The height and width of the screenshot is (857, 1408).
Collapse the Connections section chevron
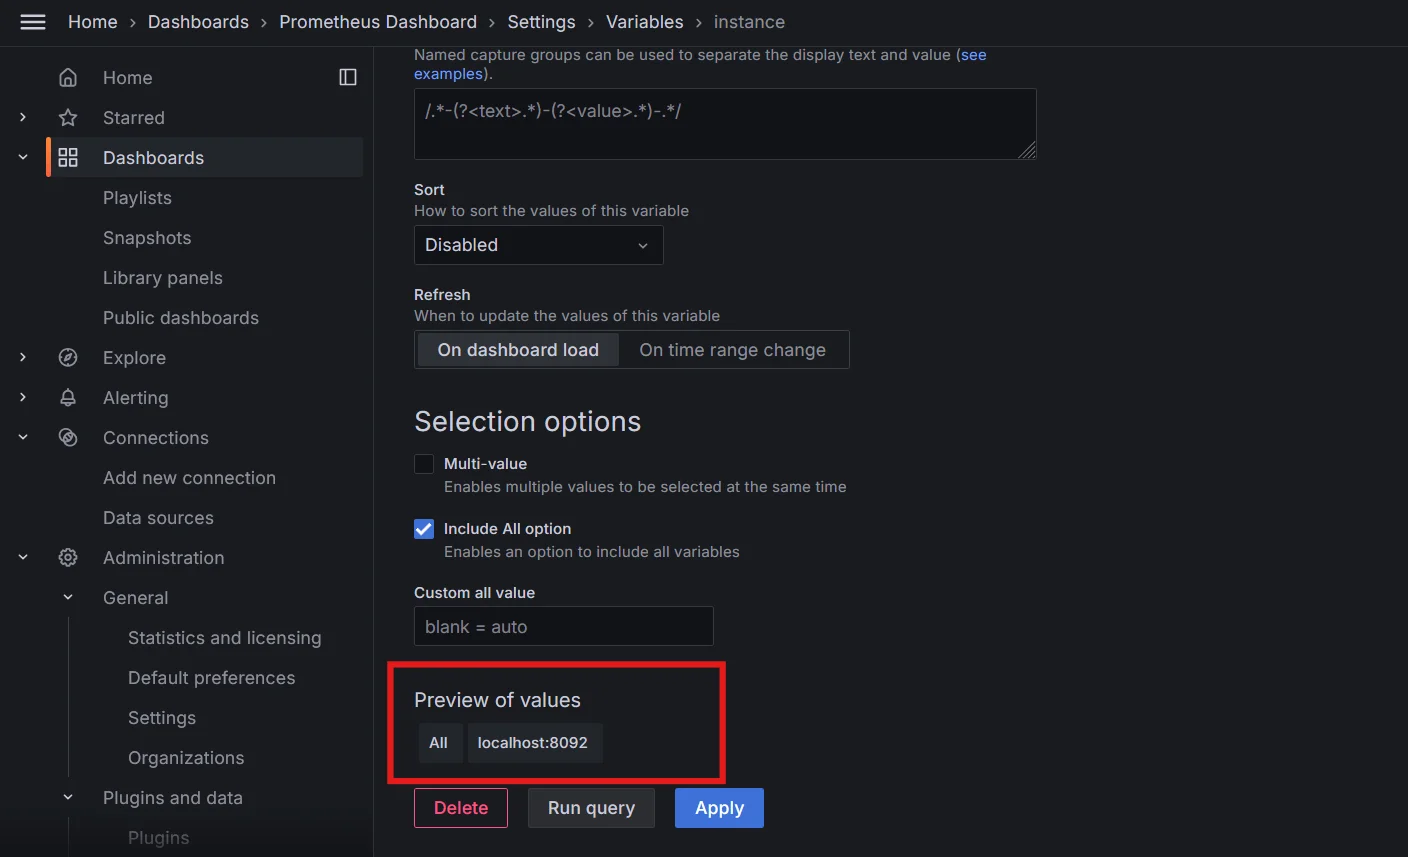(23, 438)
